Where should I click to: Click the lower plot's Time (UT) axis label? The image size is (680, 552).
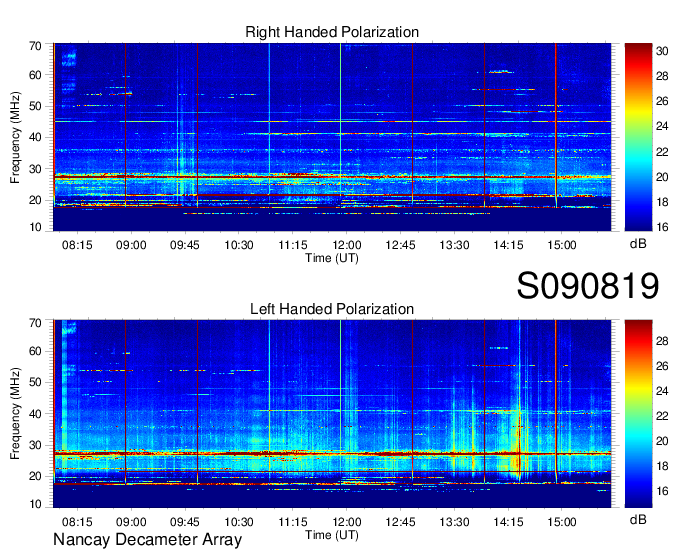pos(332,535)
